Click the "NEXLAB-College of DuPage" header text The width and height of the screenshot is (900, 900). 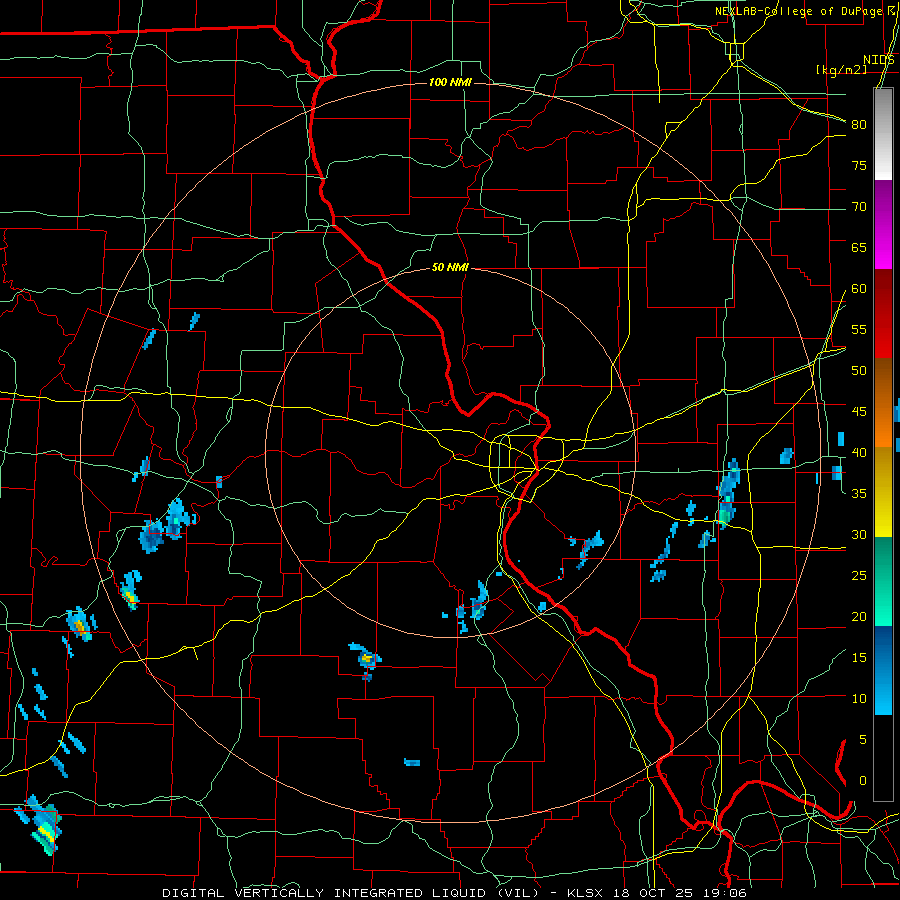coord(798,11)
